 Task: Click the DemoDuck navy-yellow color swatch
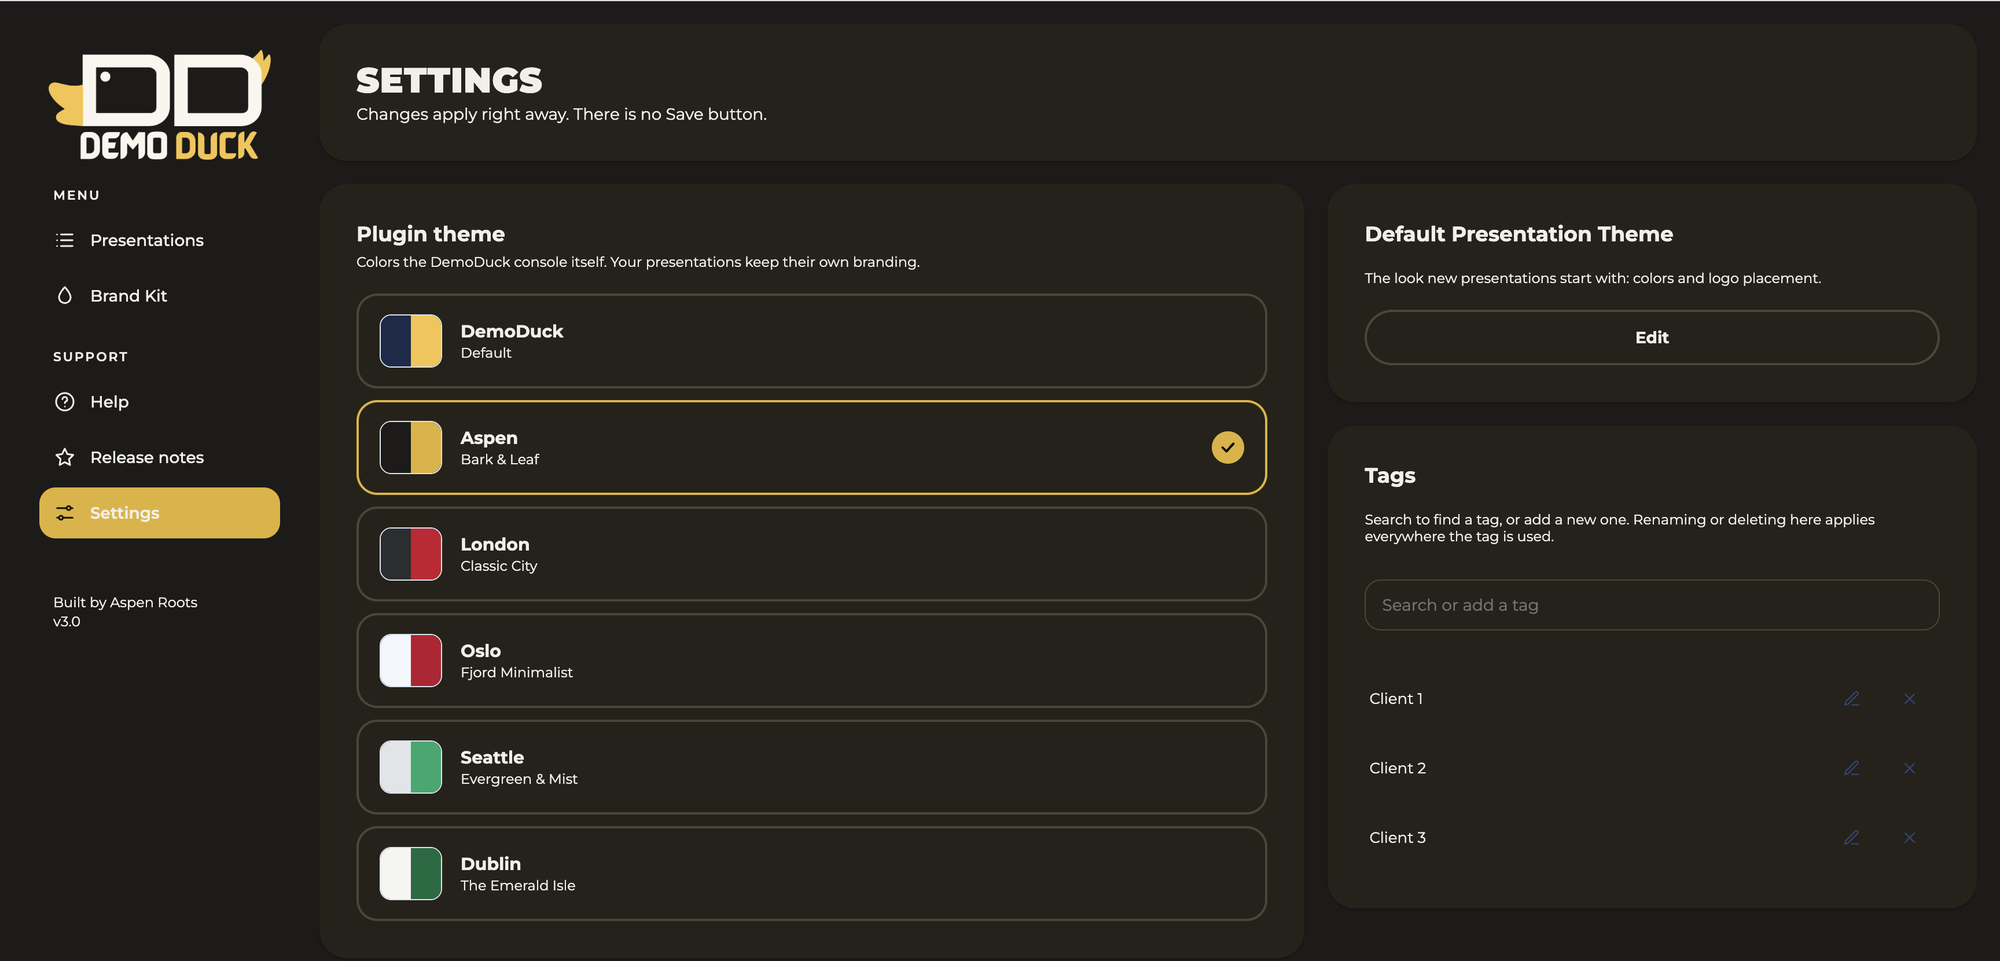[x=411, y=341]
